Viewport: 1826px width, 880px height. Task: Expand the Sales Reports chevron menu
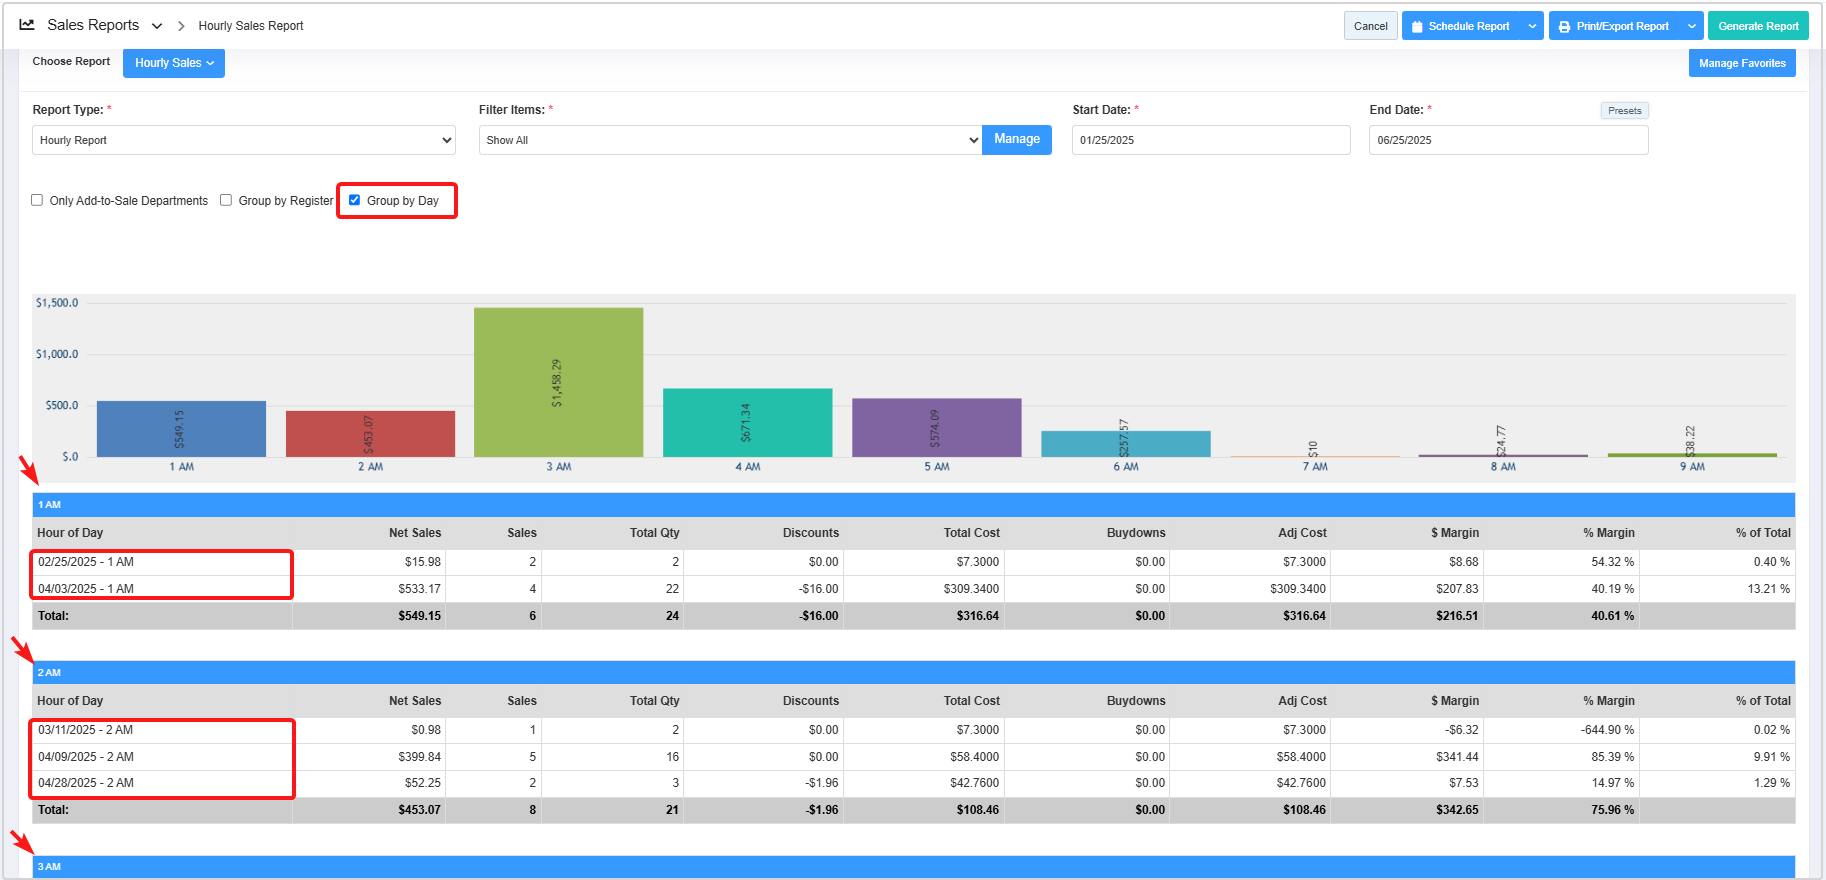157,26
